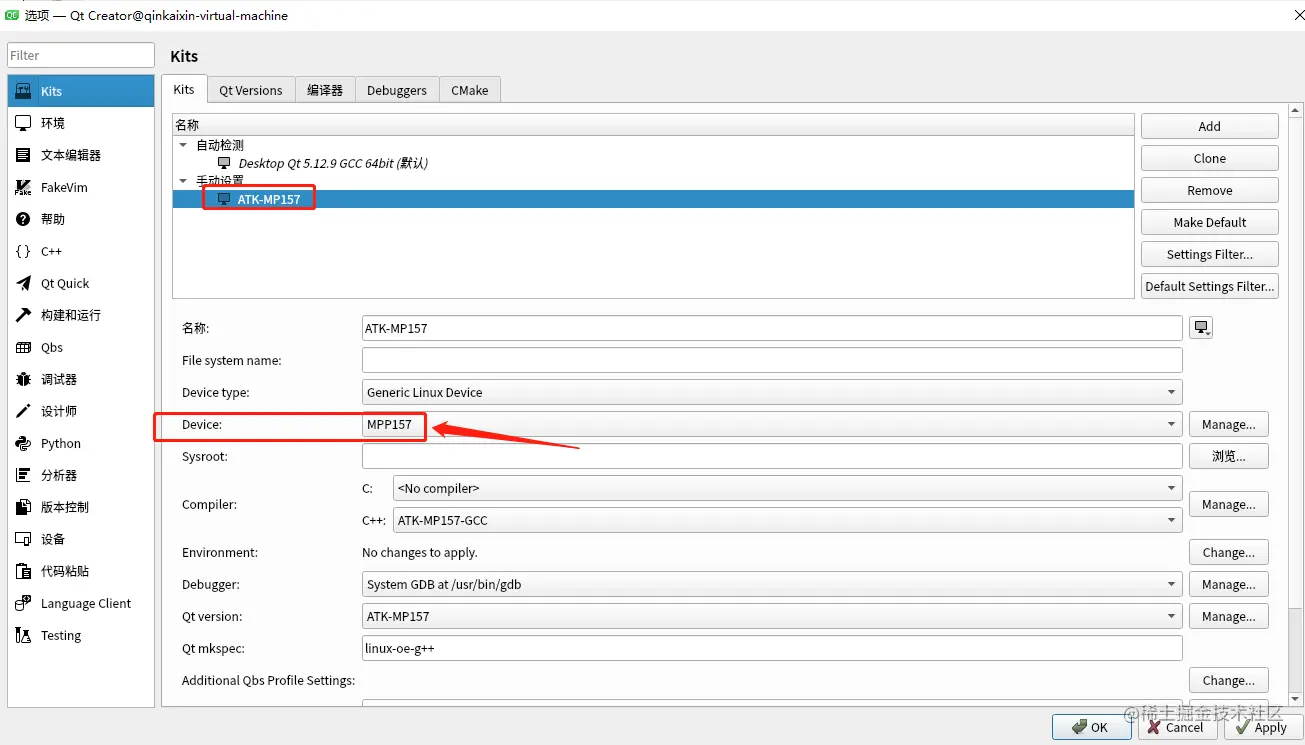Switch to the Qt Versions tab
The height and width of the screenshot is (745, 1305).
(x=251, y=90)
